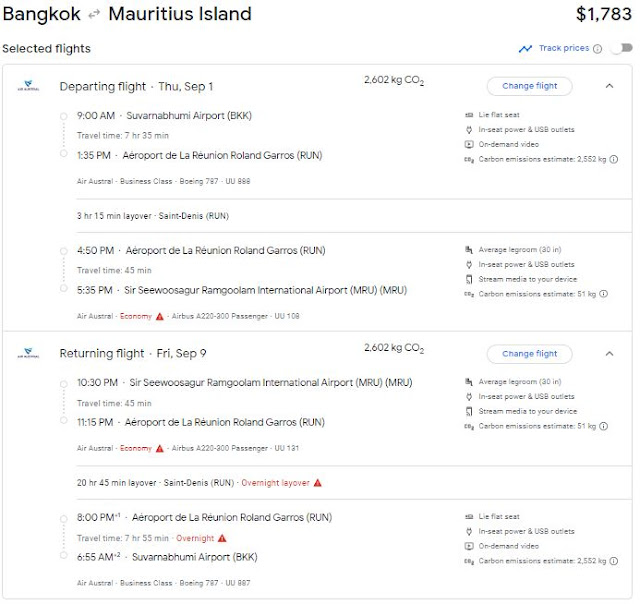Click Mauritius Island in the title
The height and width of the screenshot is (604, 640).
coord(180,14)
